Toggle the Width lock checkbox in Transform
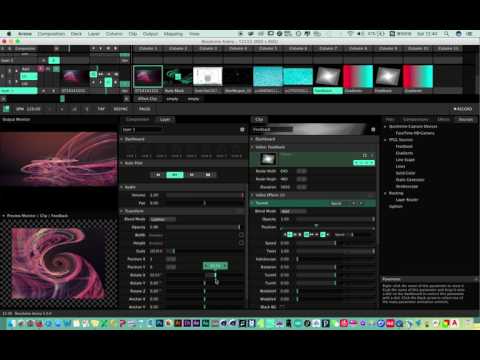This screenshot has height=360, width=480. (241, 235)
